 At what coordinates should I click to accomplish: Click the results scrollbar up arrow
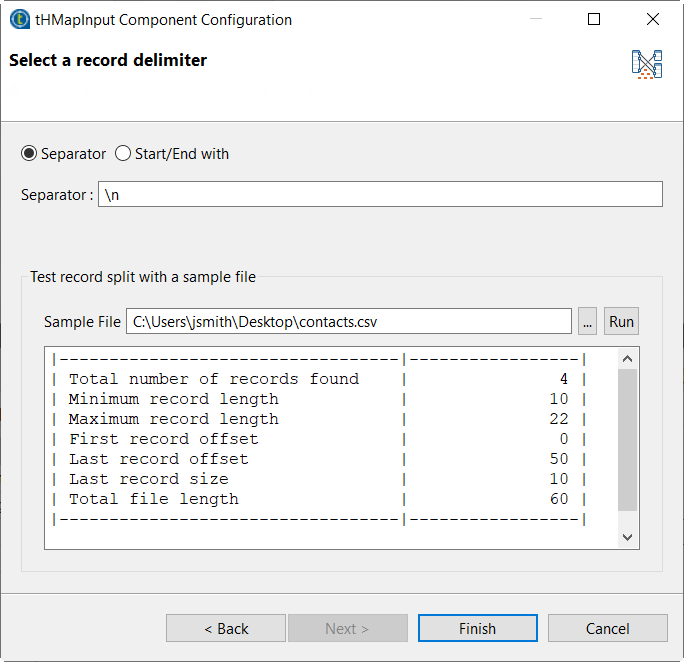click(x=627, y=359)
